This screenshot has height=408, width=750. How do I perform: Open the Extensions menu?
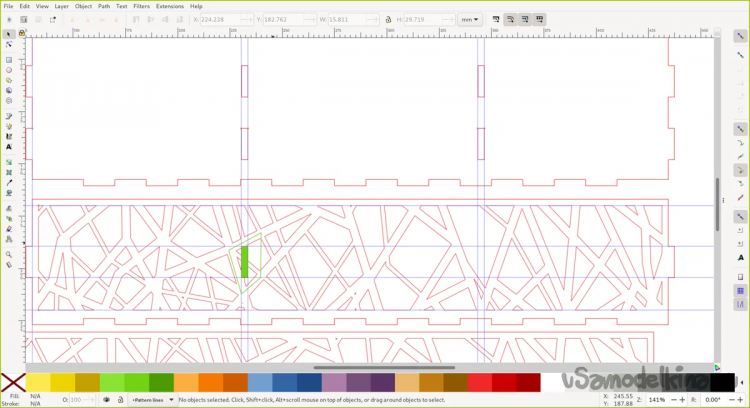[170, 6]
